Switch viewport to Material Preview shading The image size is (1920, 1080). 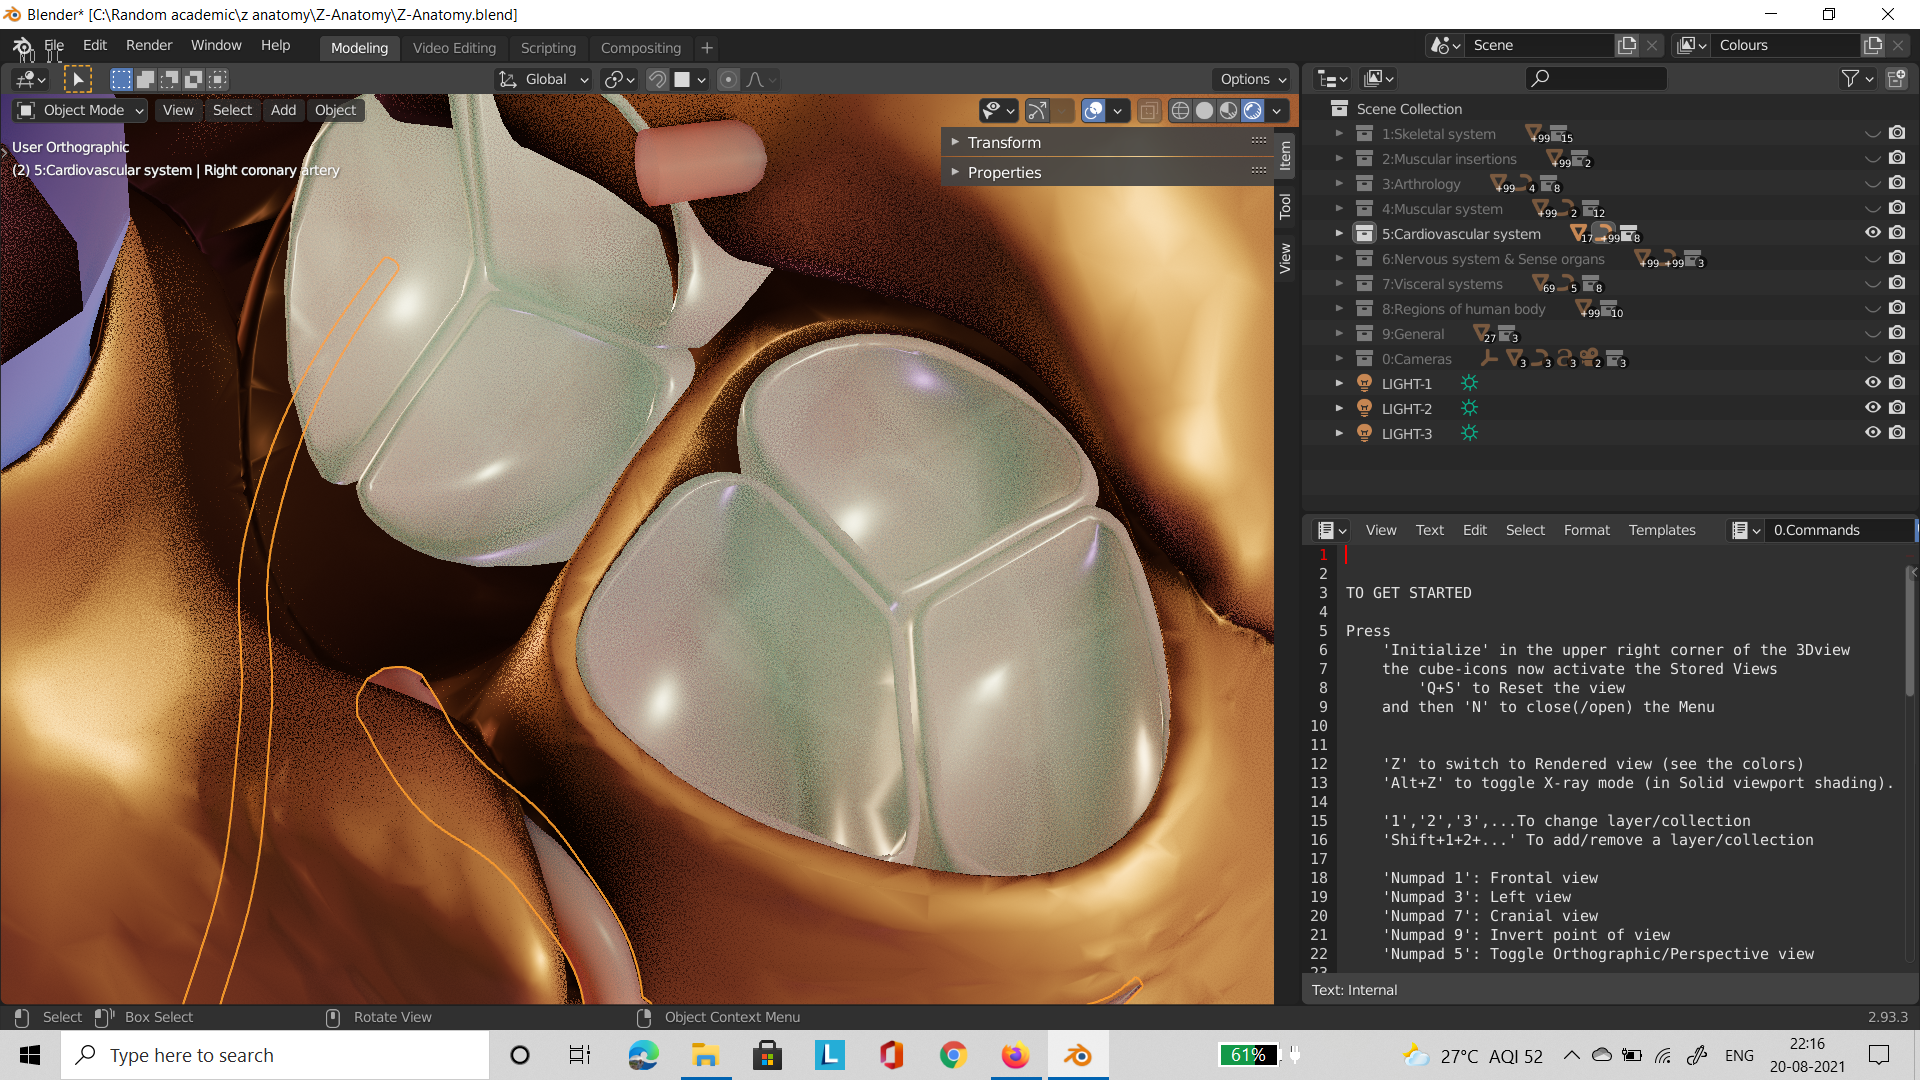click(1228, 111)
